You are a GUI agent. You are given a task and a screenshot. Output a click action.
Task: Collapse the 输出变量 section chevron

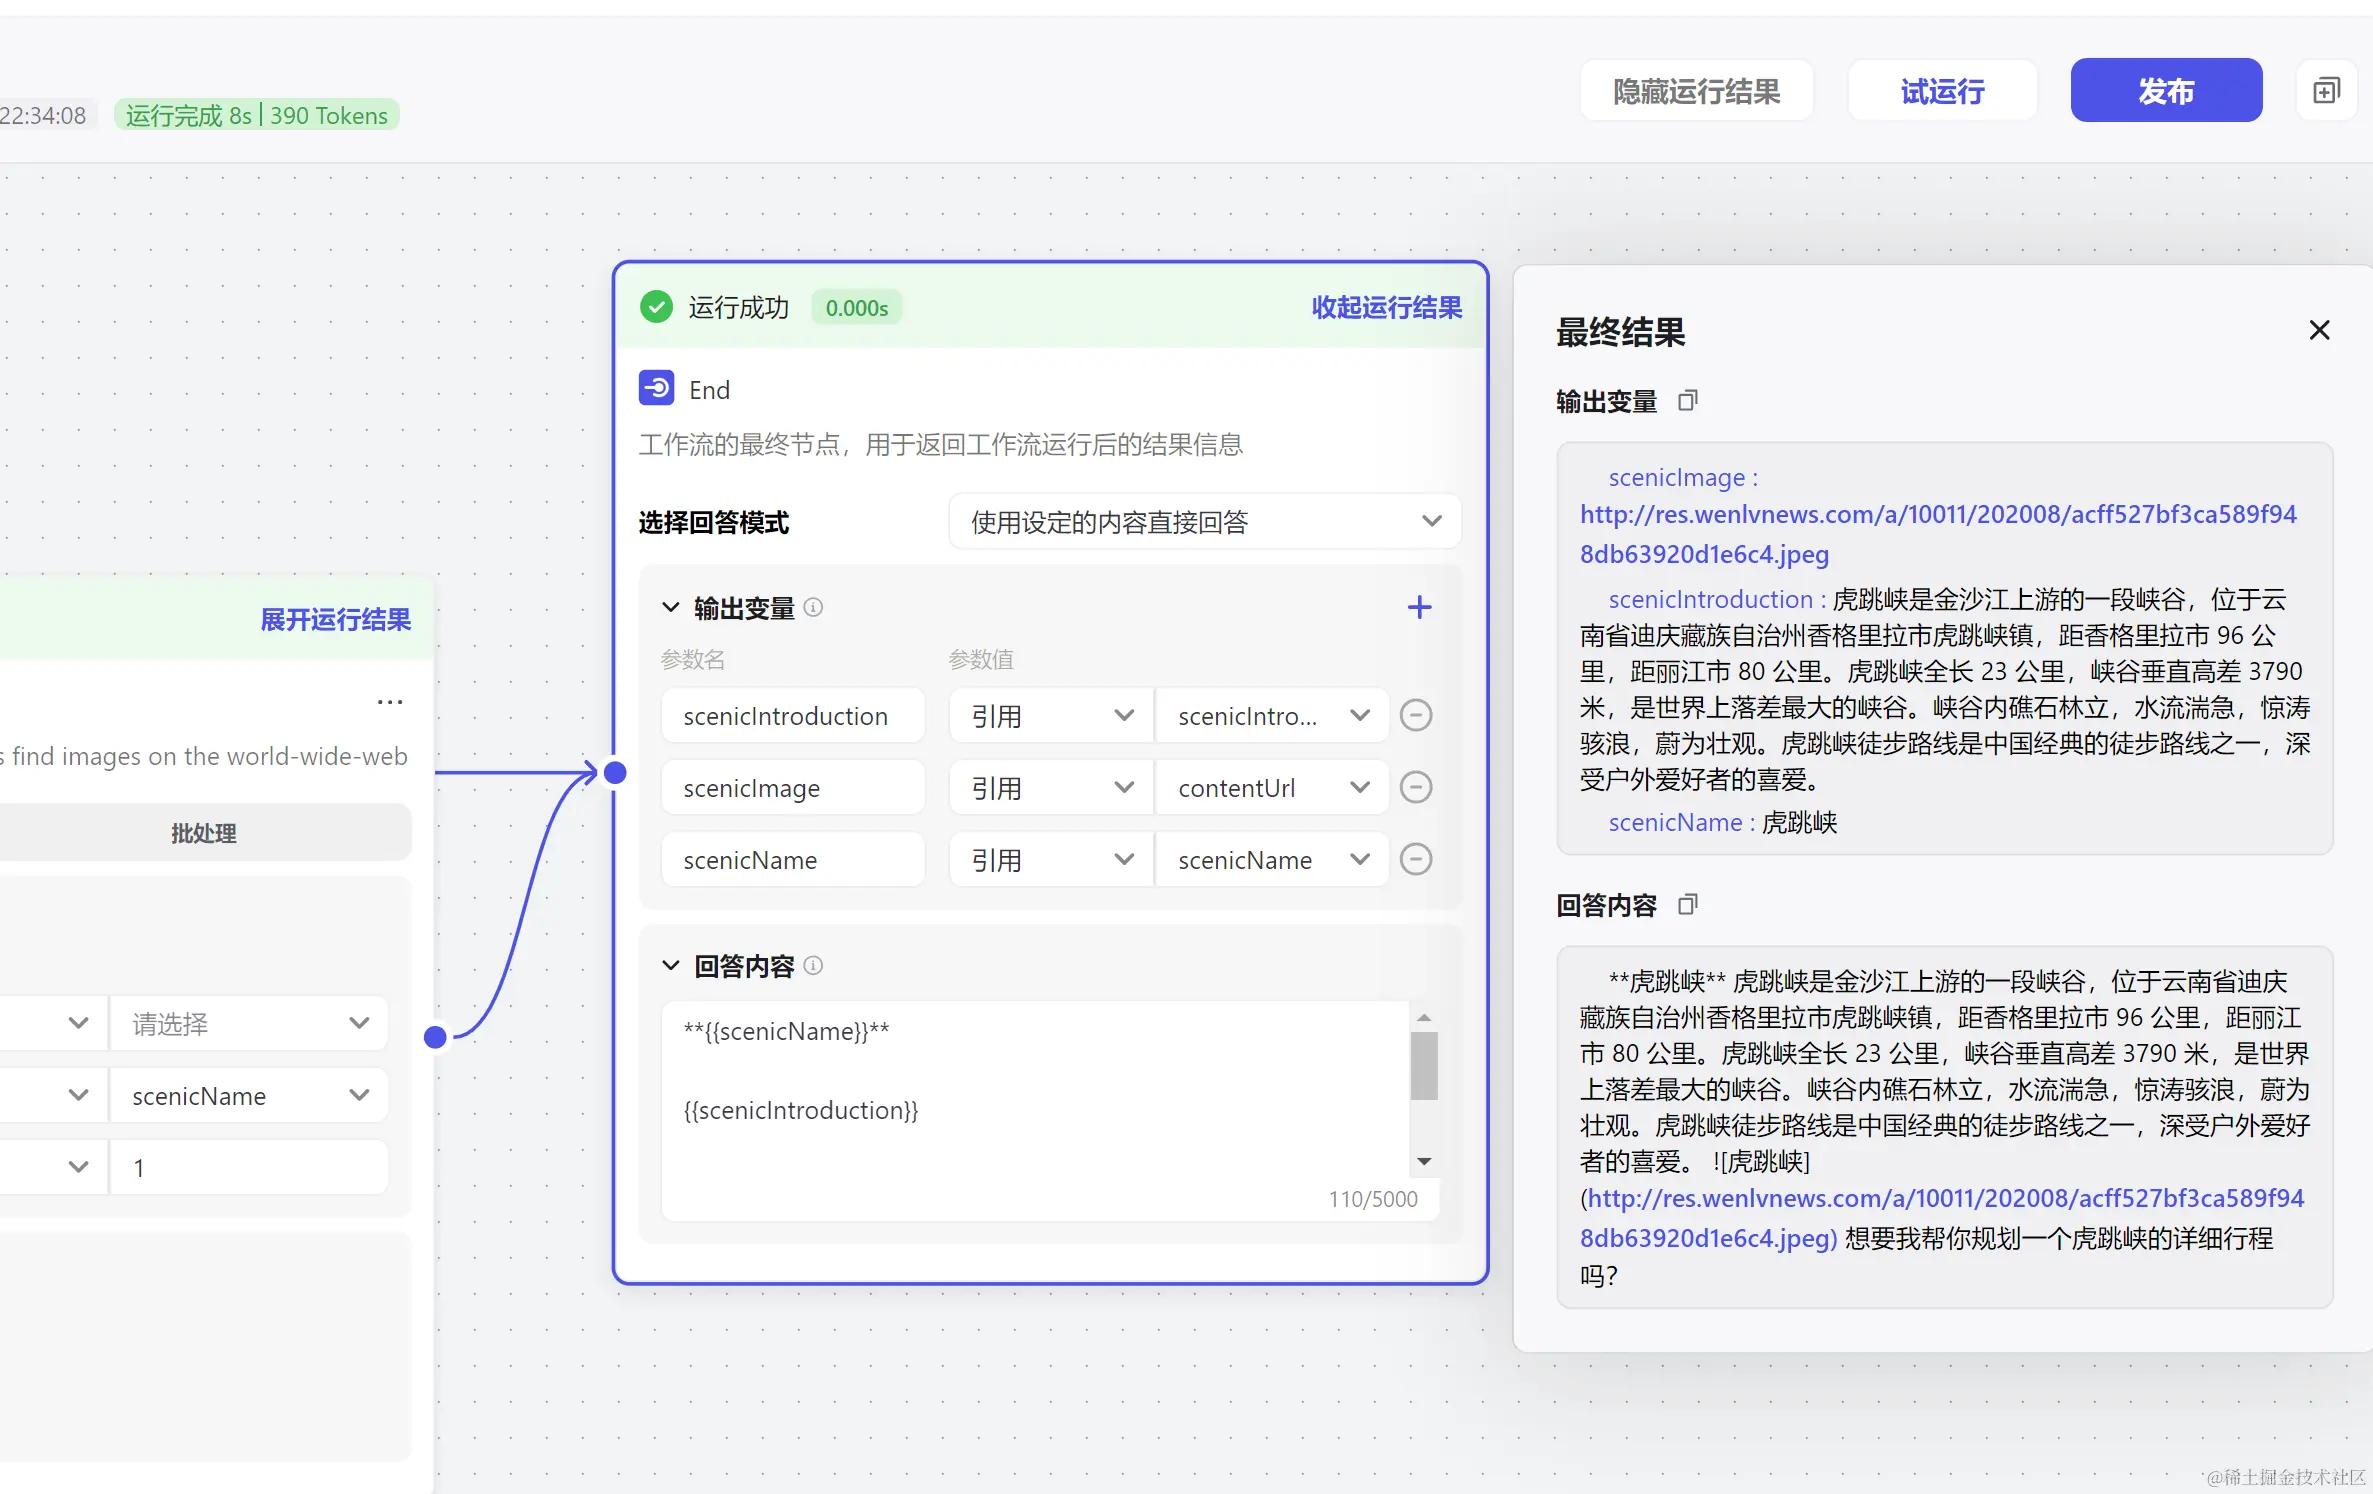tap(670, 607)
